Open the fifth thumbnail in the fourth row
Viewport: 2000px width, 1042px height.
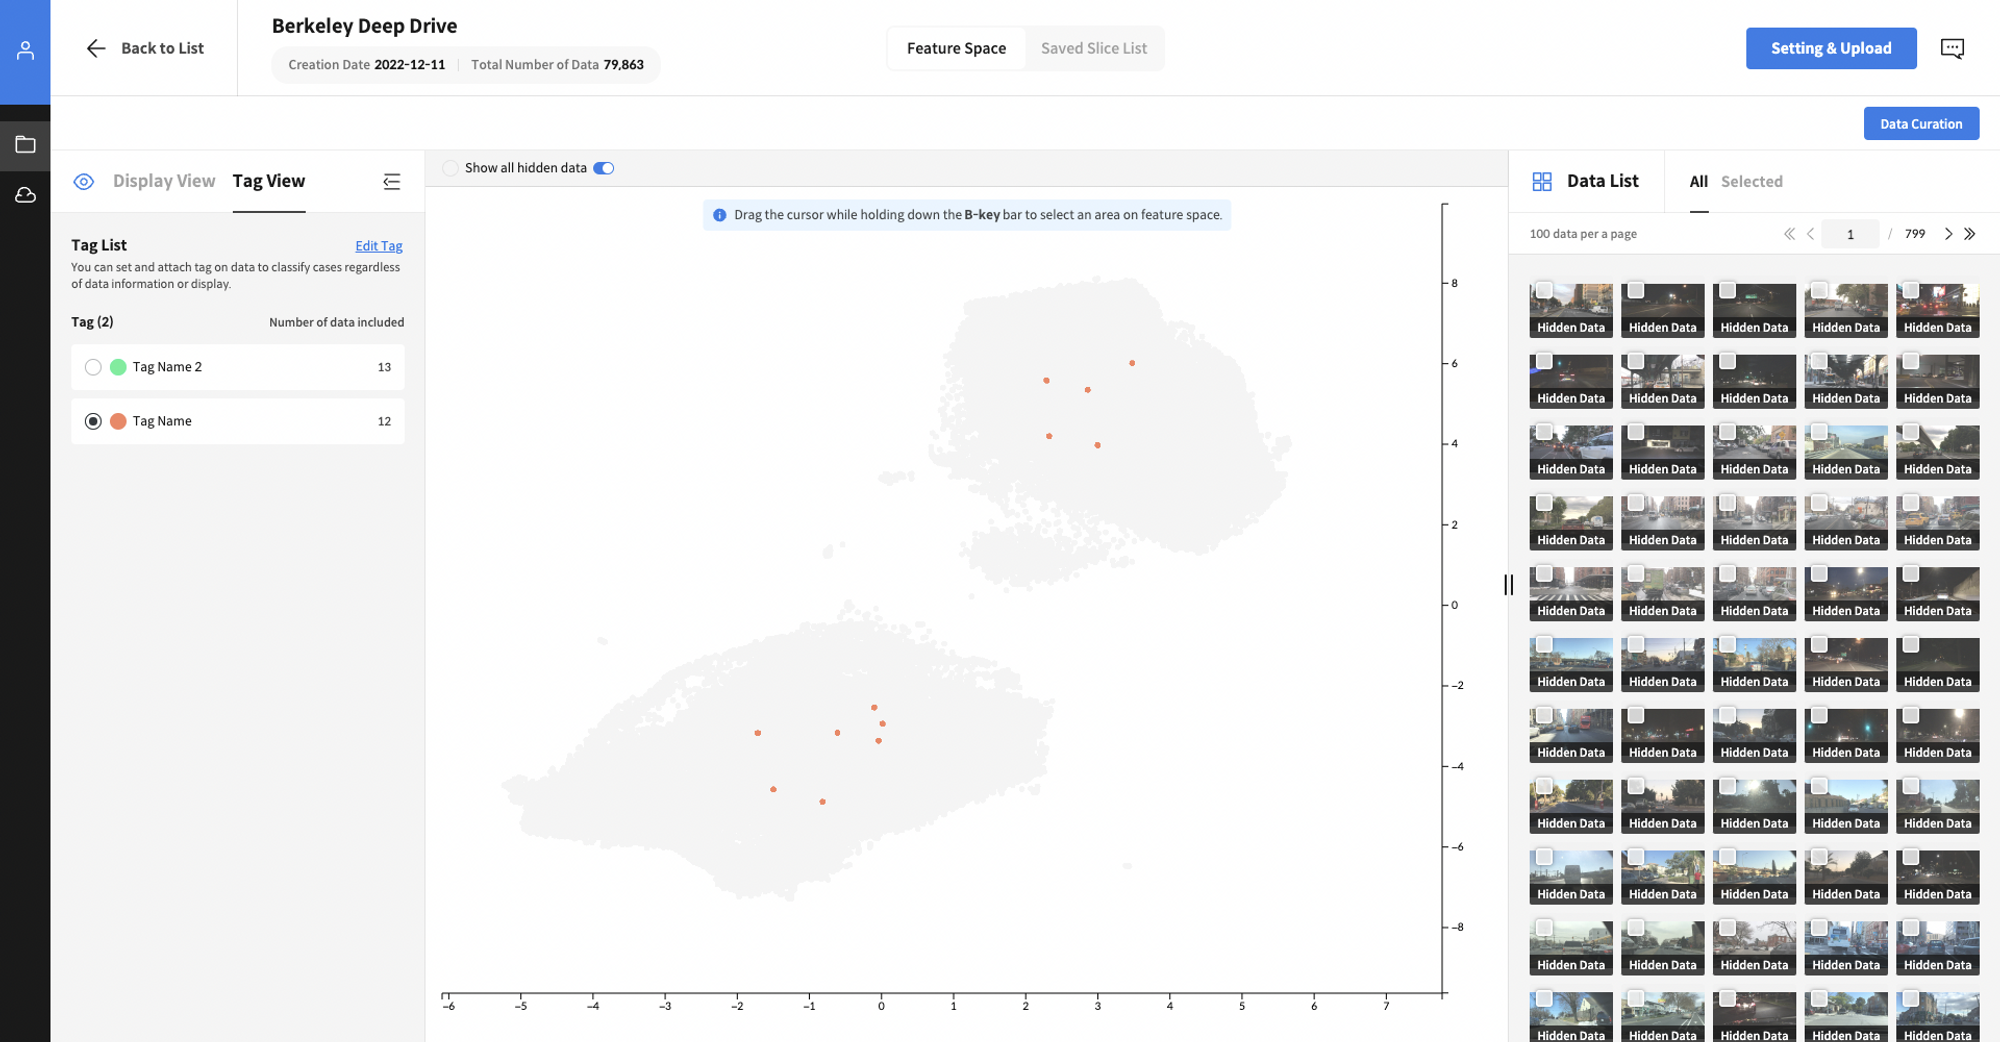1937,523
